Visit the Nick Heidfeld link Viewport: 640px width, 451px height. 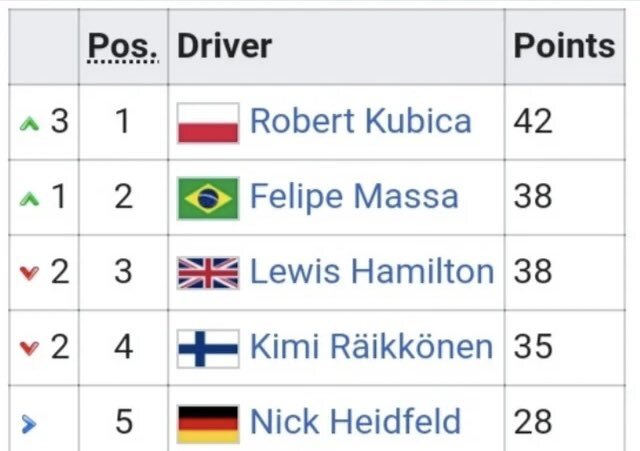pos(355,422)
